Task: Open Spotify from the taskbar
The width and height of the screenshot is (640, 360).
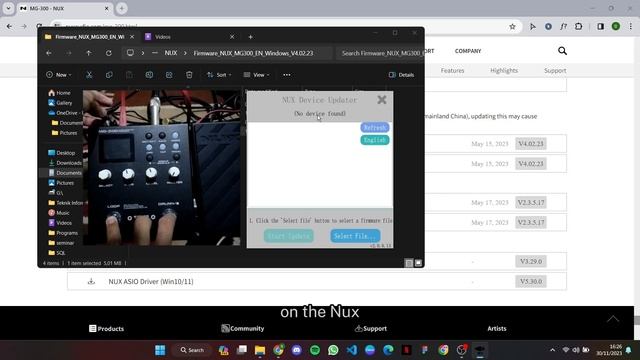Action: coord(315,350)
